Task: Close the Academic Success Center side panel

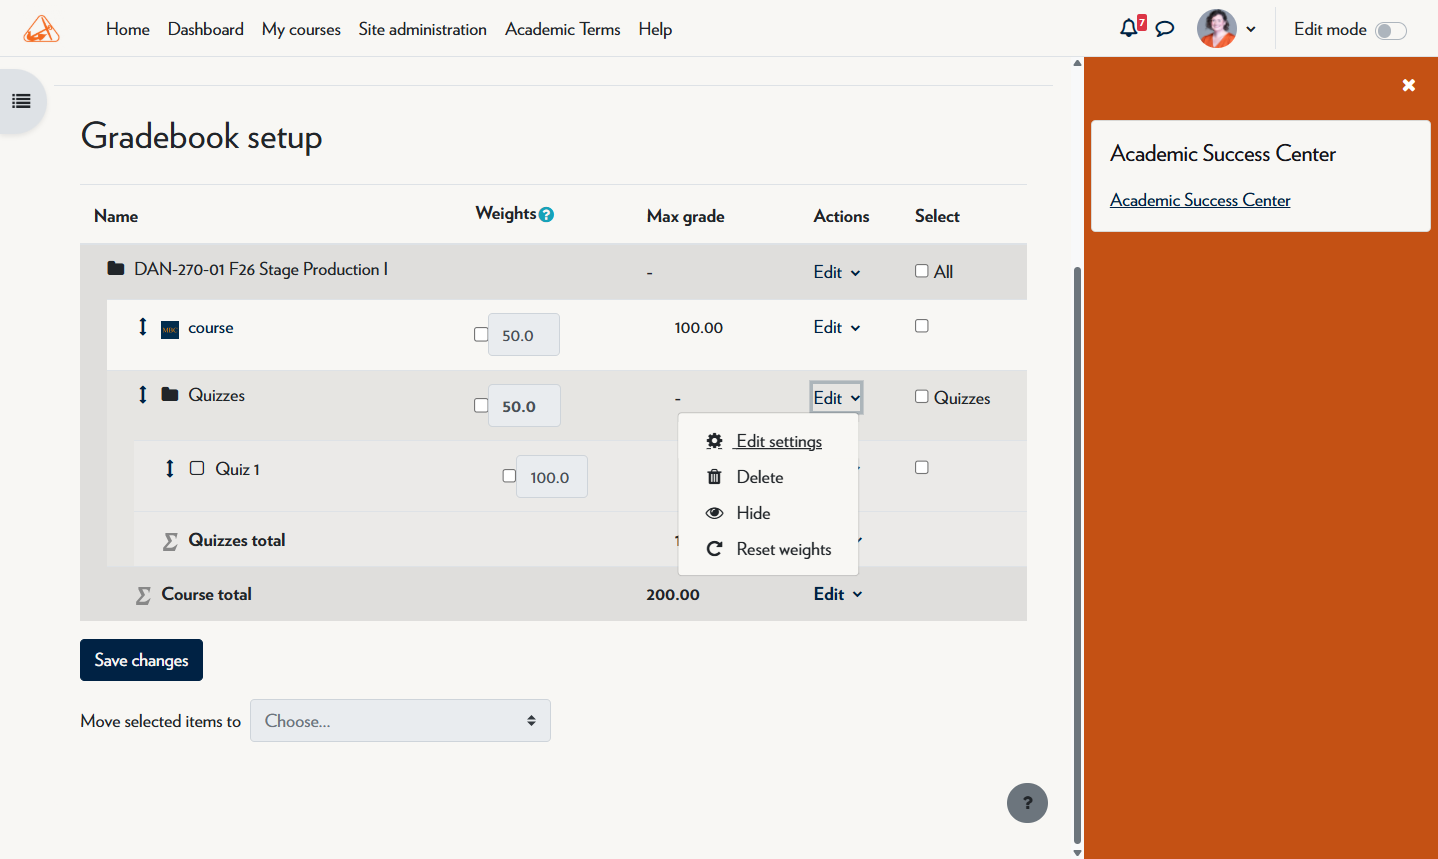Action: click(x=1409, y=85)
